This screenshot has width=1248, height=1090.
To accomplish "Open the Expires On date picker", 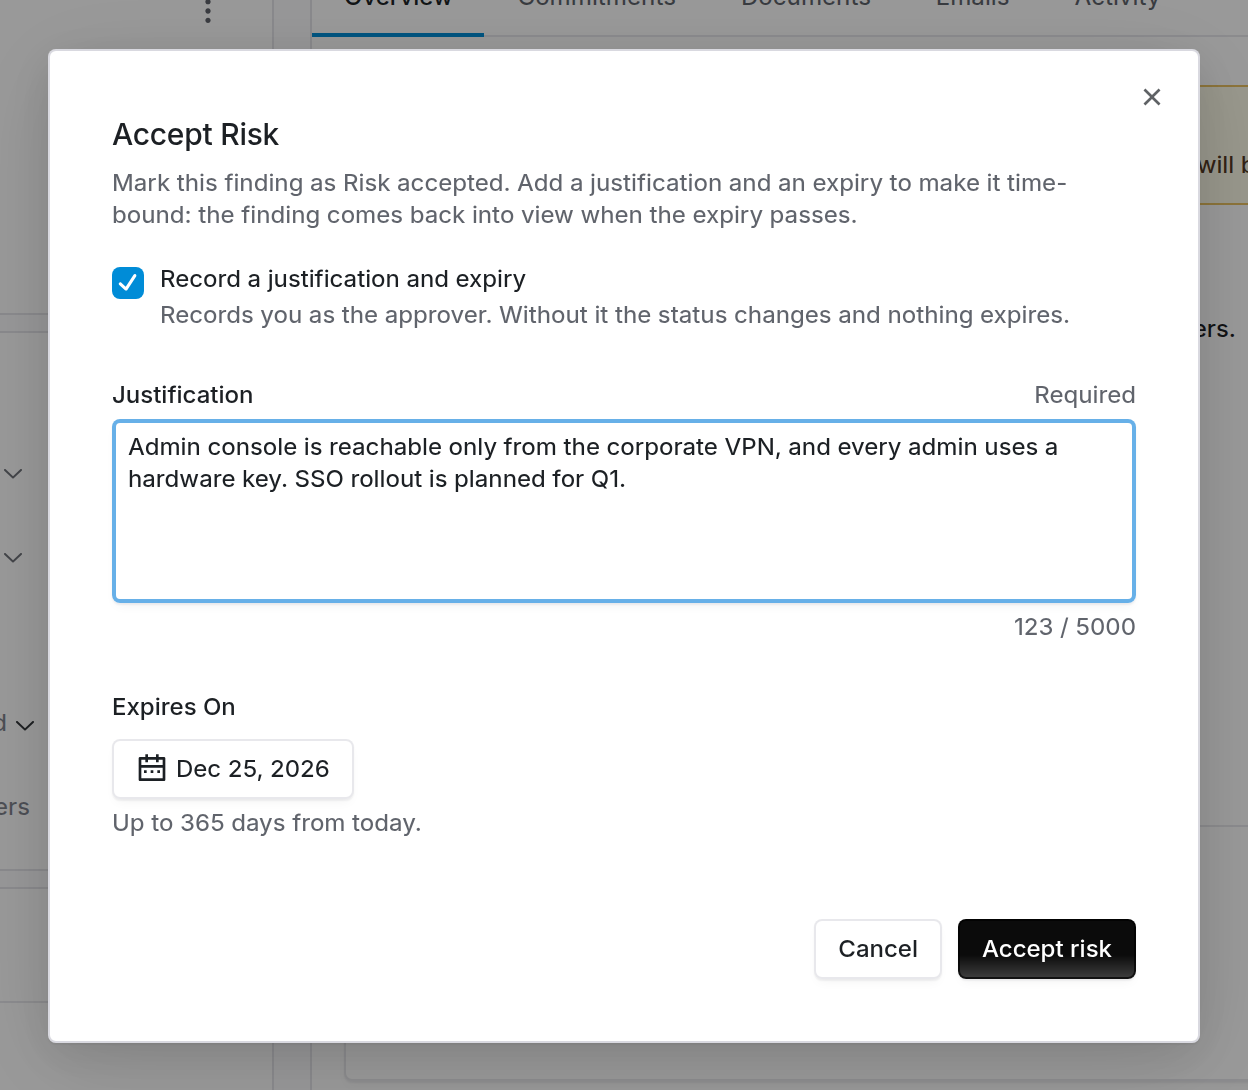I will click(x=233, y=769).
